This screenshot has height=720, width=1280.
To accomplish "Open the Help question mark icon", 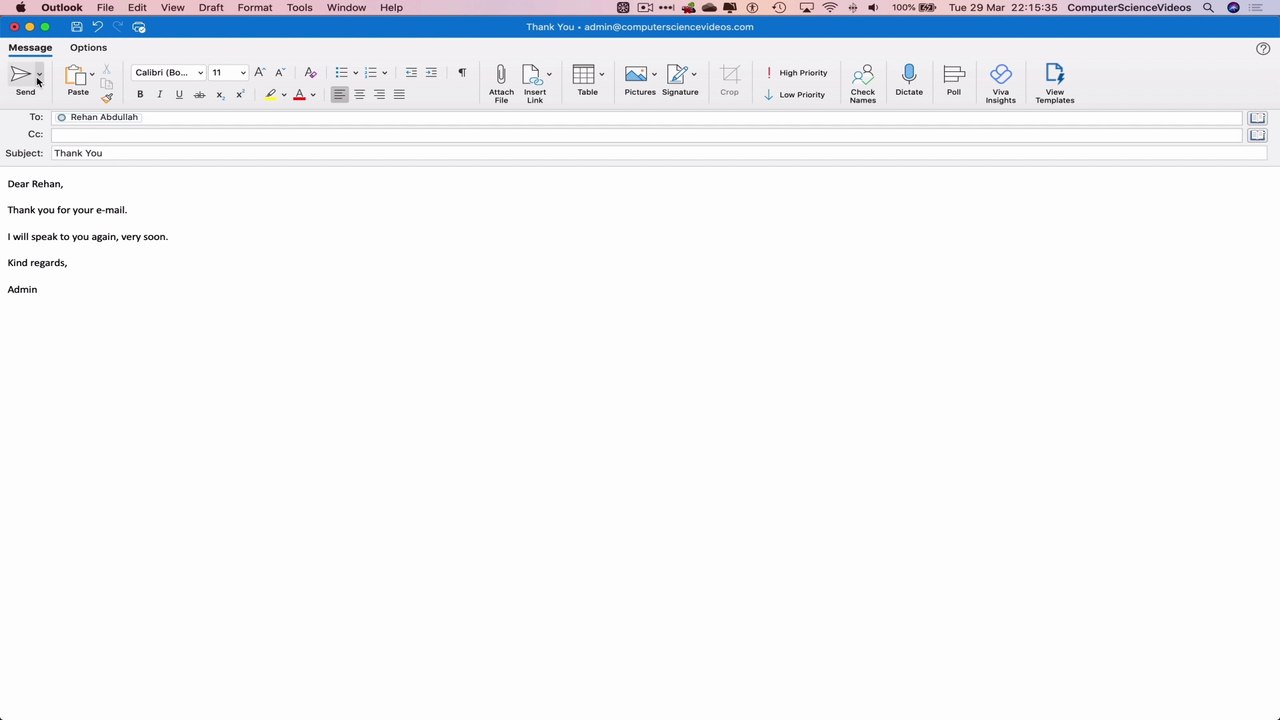I will tap(1263, 48).
